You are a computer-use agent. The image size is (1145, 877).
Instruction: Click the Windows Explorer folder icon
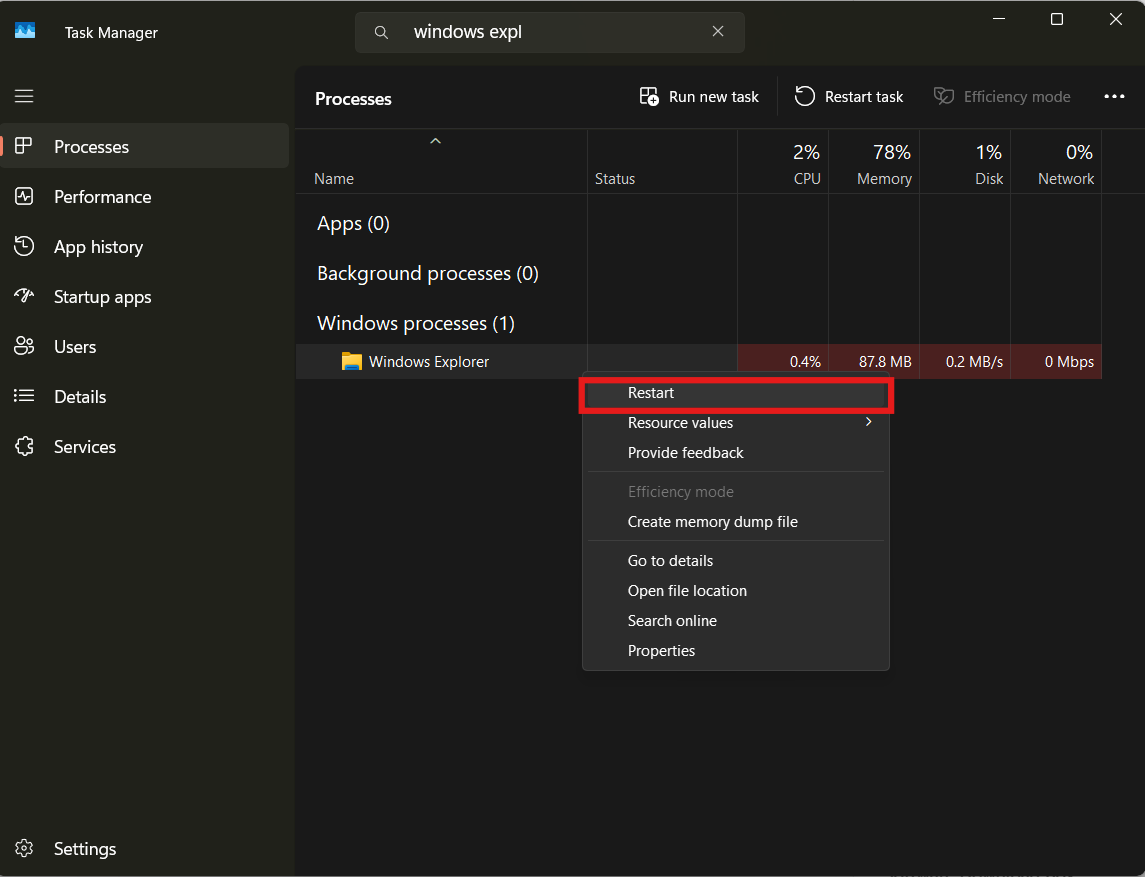[x=351, y=361]
